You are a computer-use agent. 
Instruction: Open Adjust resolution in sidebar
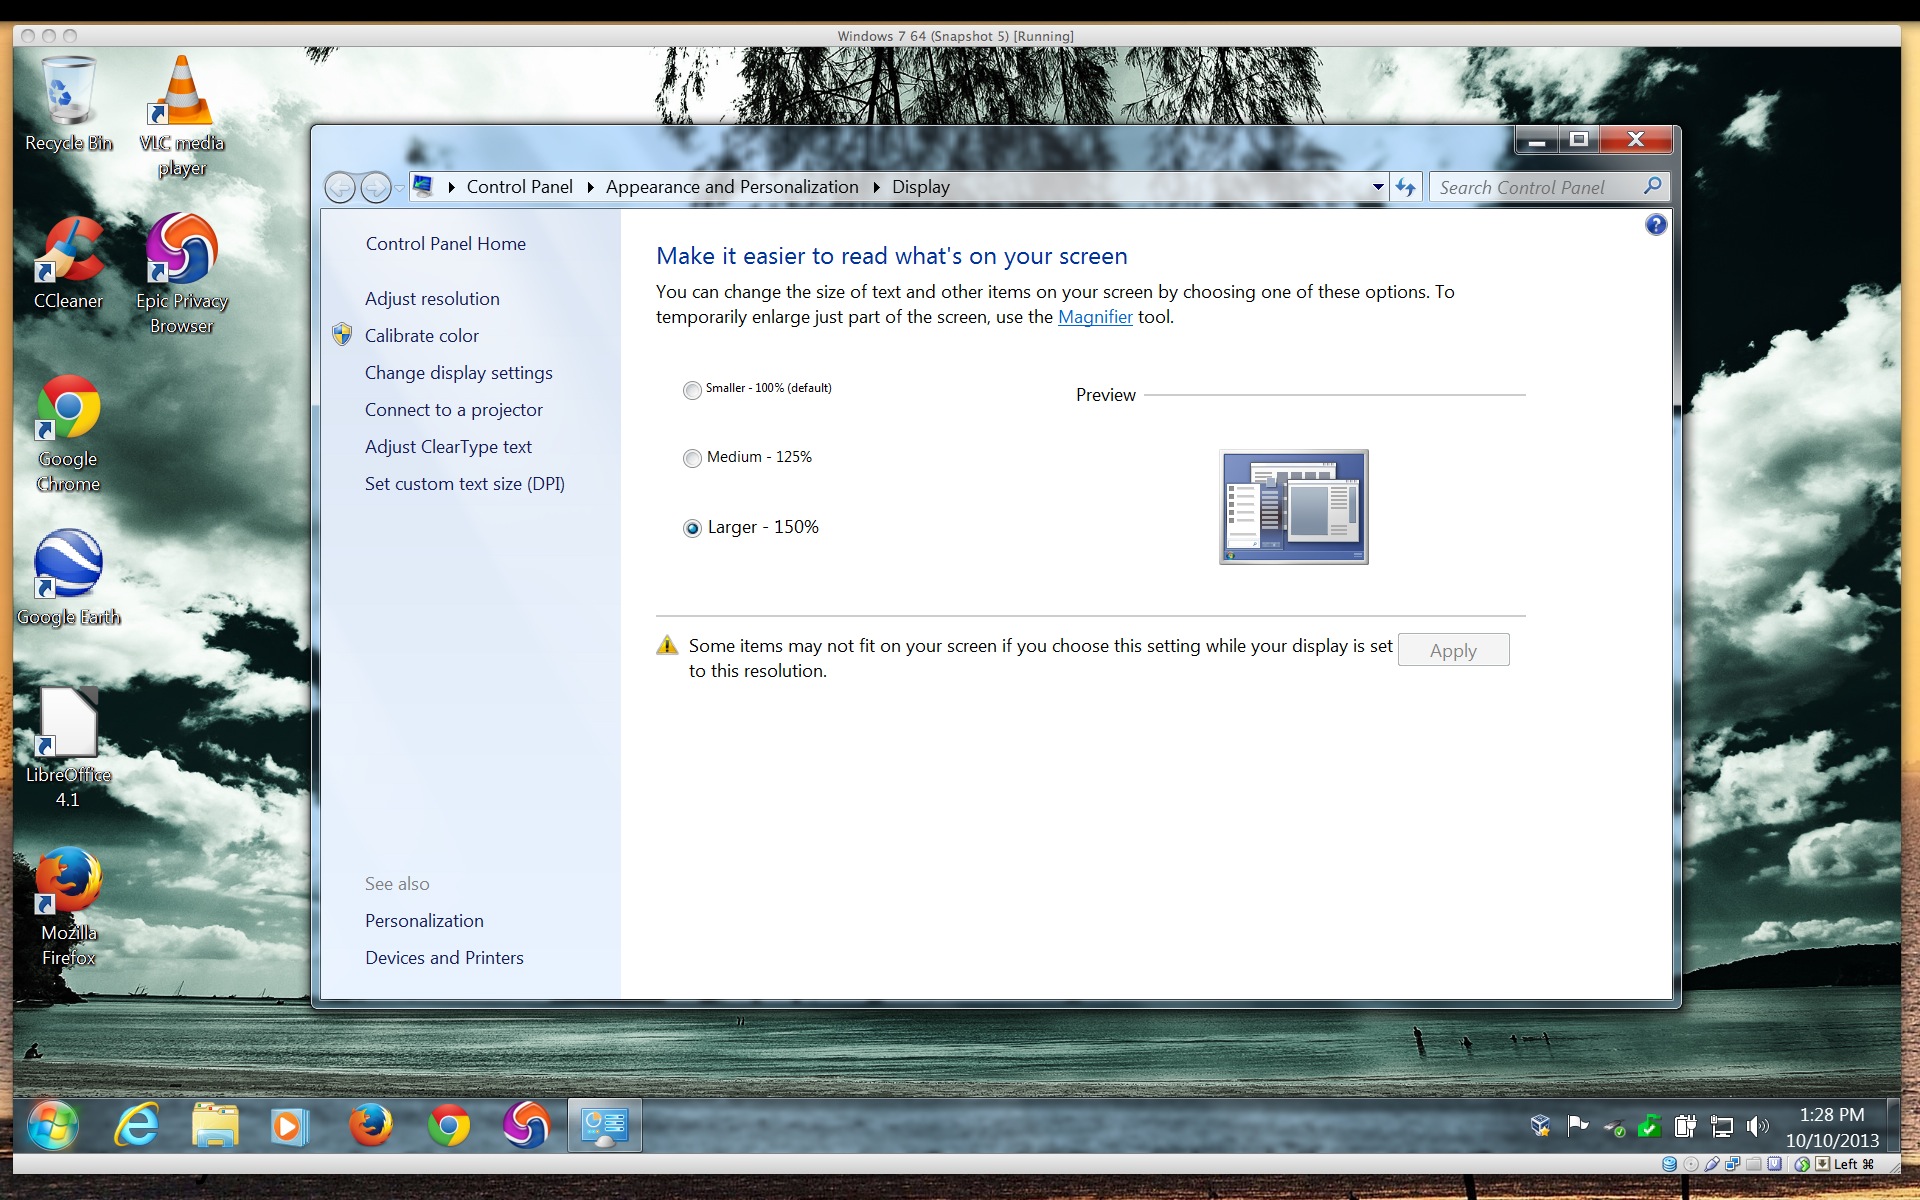pos(432,299)
